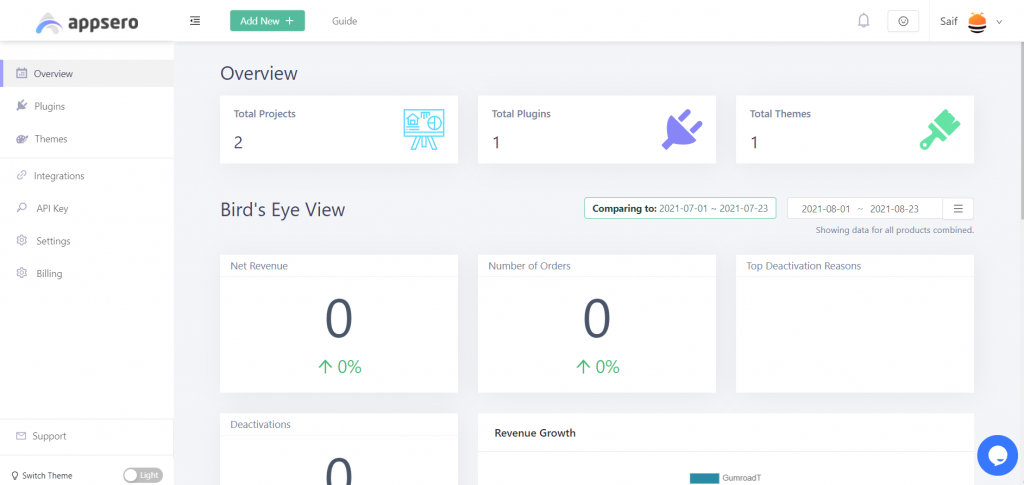1024x485 pixels.
Task: Click Saif's profile avatar
Action: [x=977, y=22]
